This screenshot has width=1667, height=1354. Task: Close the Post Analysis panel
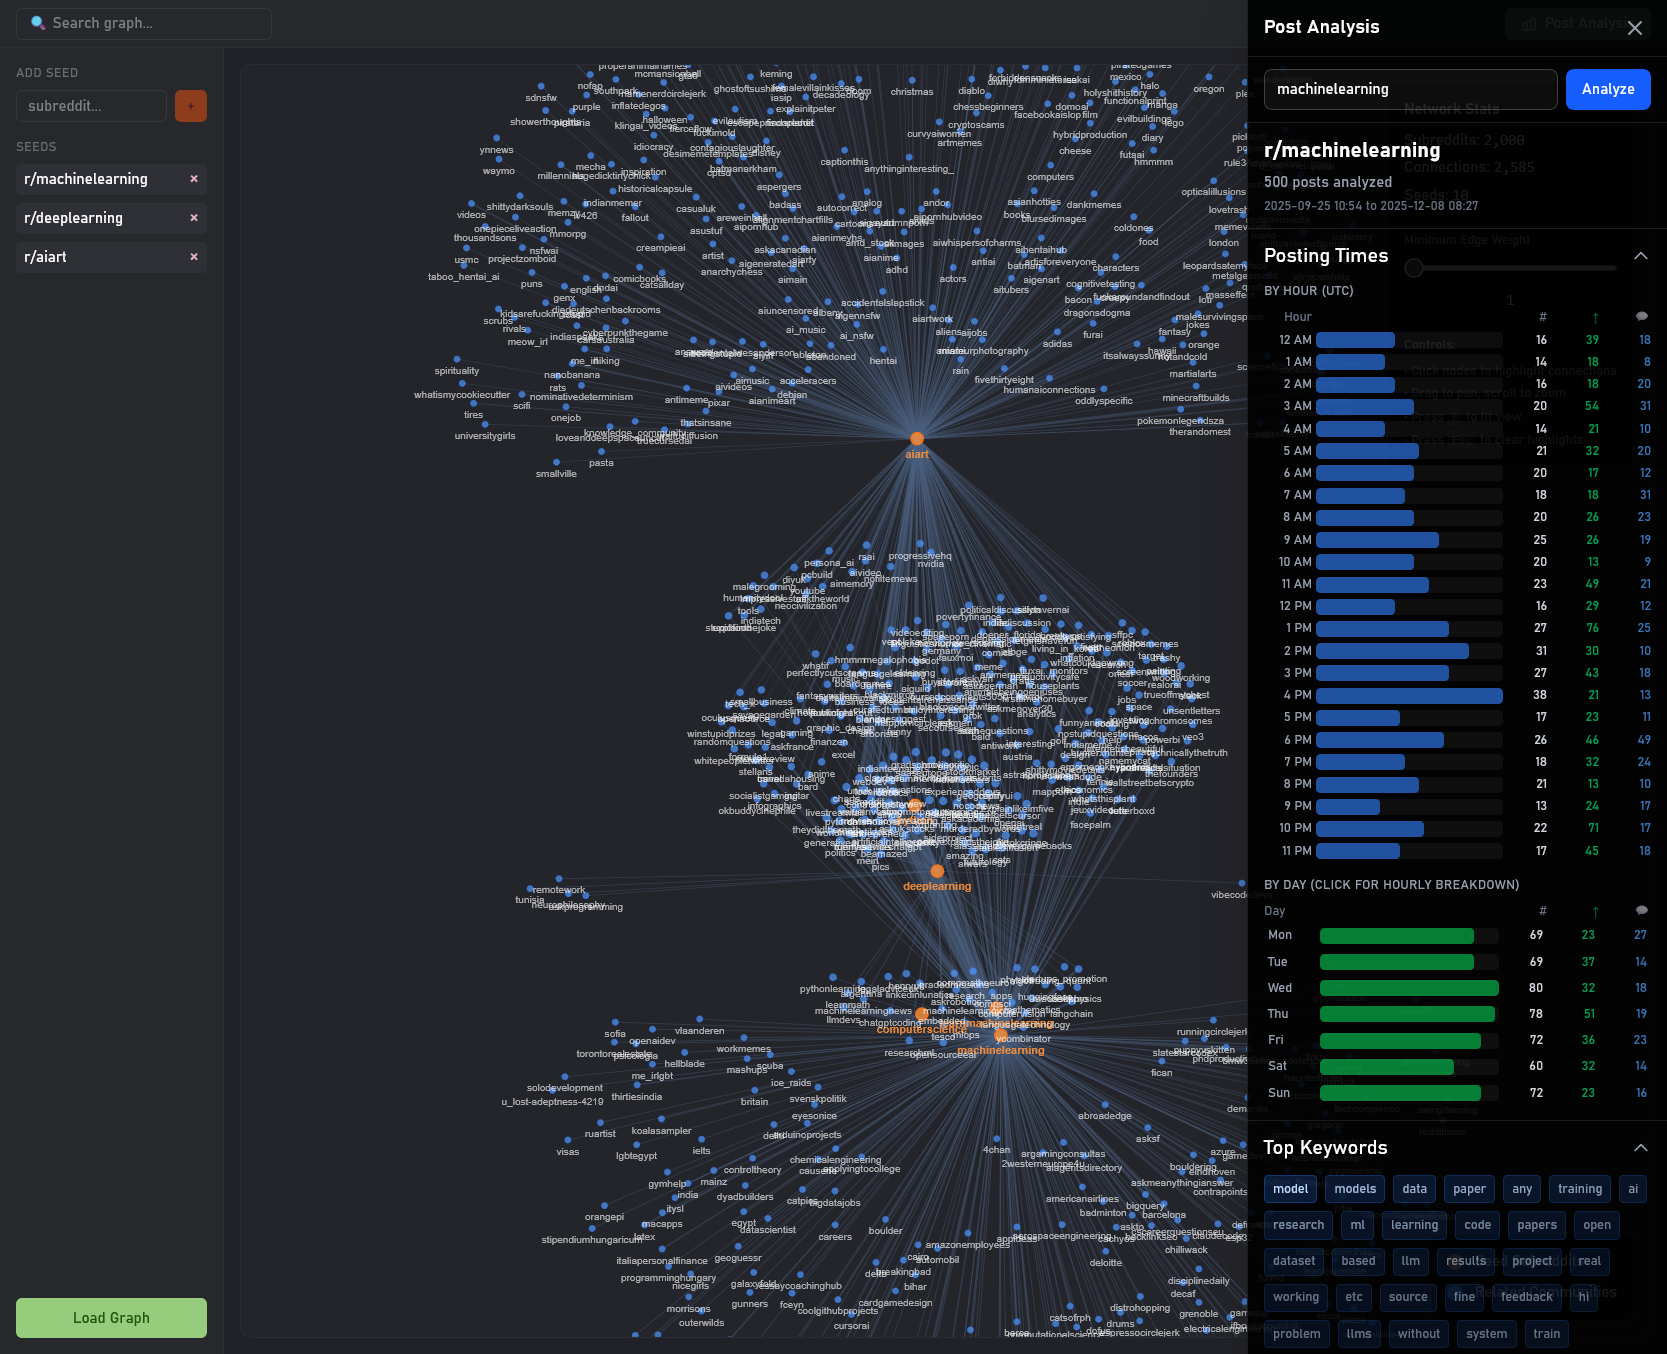(1635, 28)
